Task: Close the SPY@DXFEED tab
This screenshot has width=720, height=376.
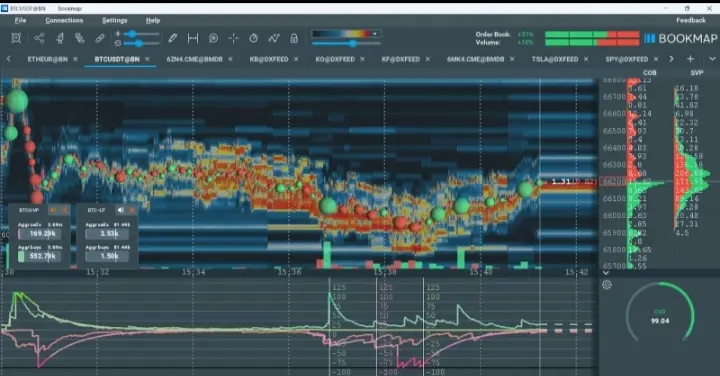Action: click(656, 59)
